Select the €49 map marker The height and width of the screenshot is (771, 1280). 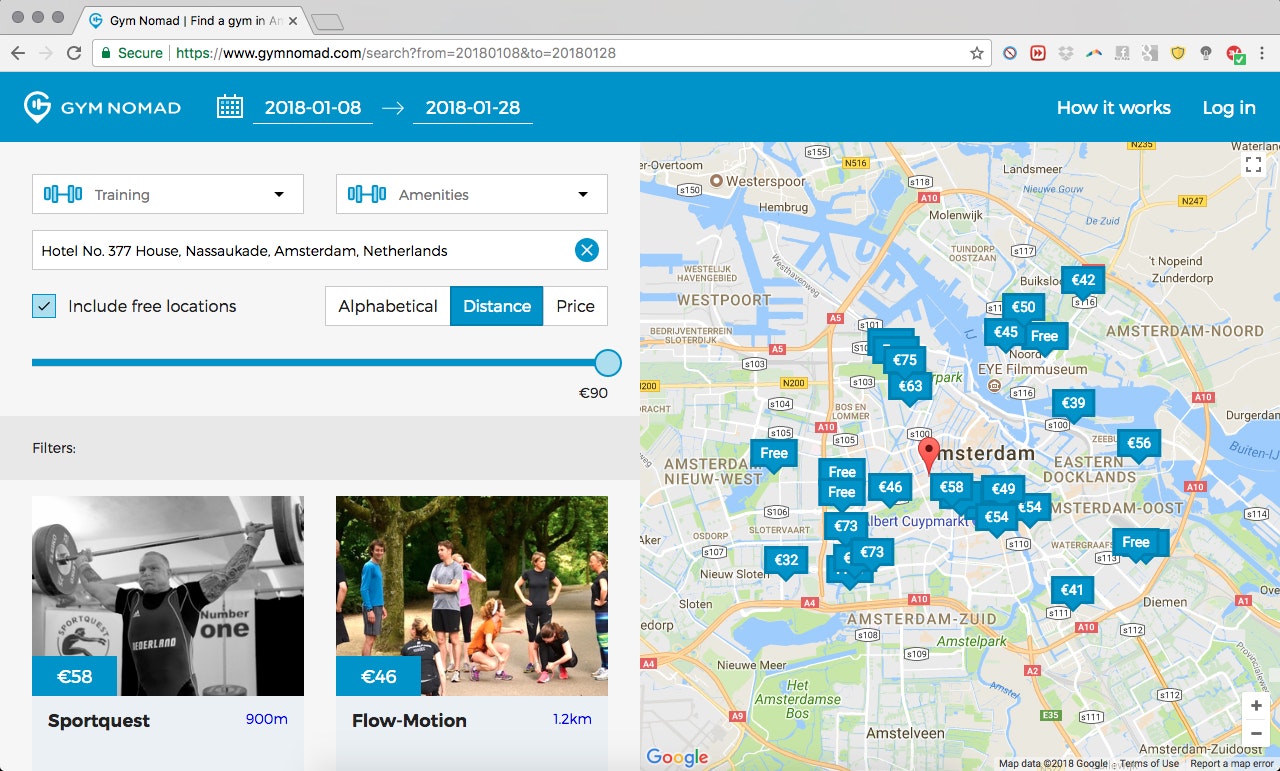1003,490
